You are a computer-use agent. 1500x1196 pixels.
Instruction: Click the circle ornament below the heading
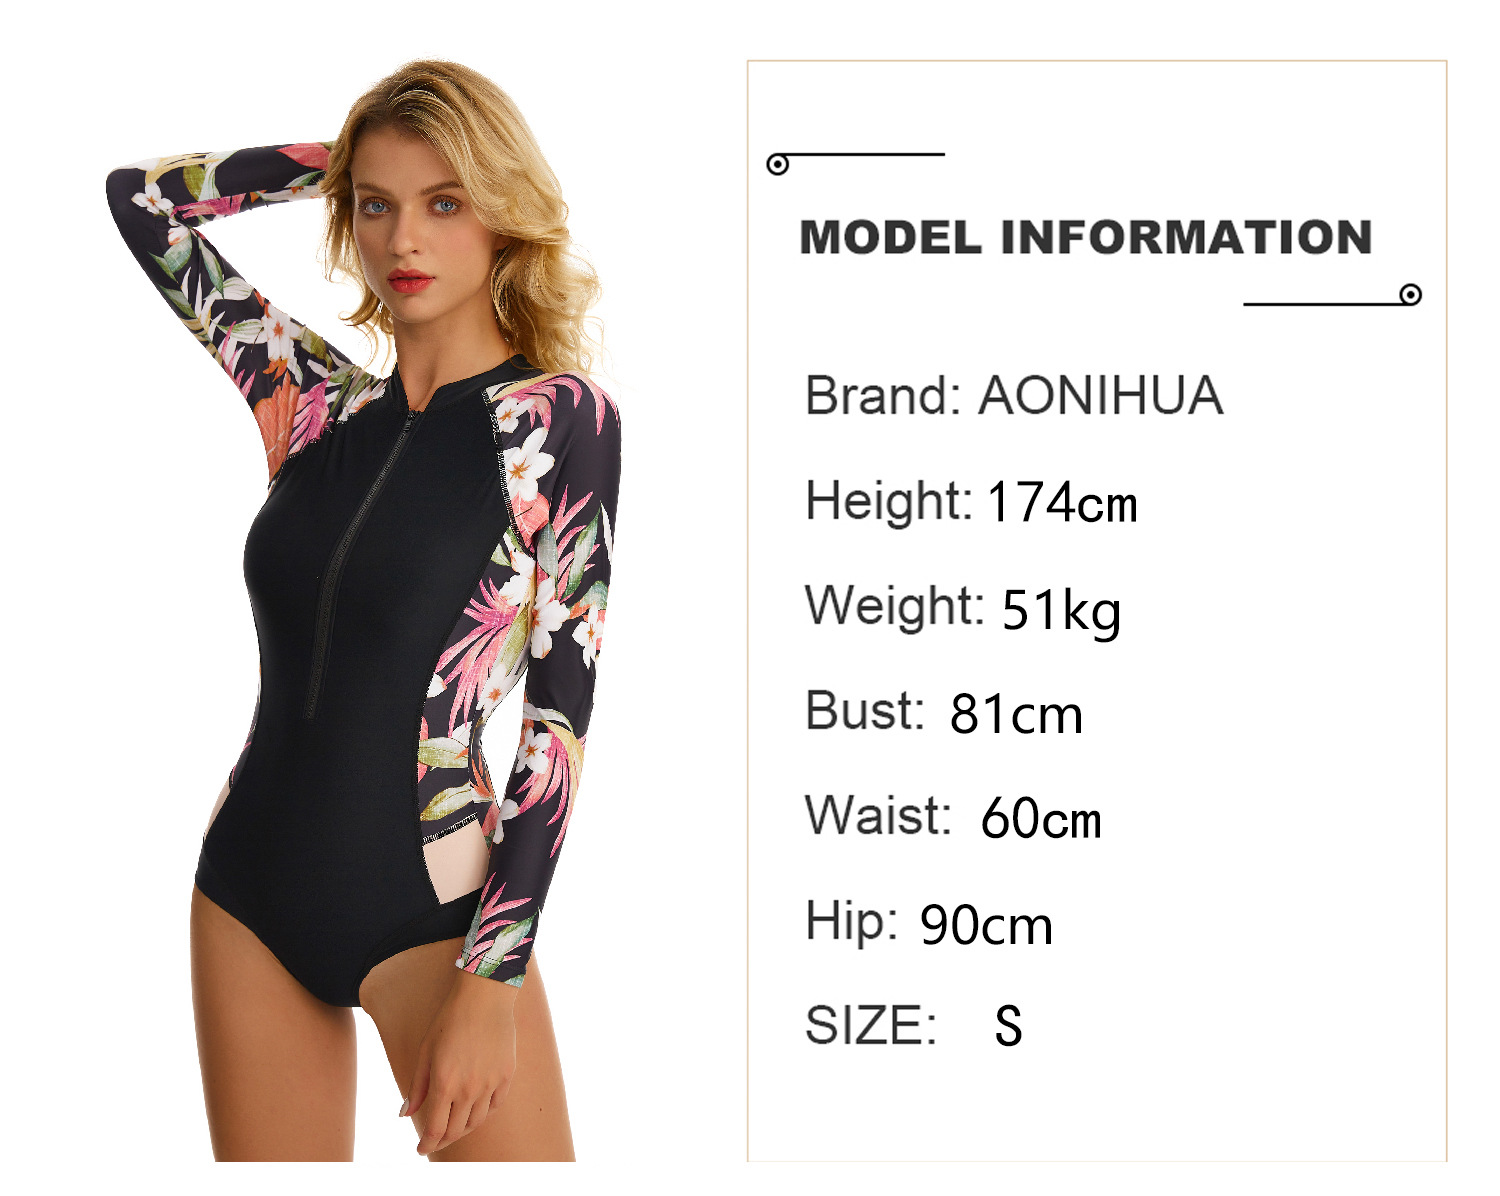[x=1410, y=294]
